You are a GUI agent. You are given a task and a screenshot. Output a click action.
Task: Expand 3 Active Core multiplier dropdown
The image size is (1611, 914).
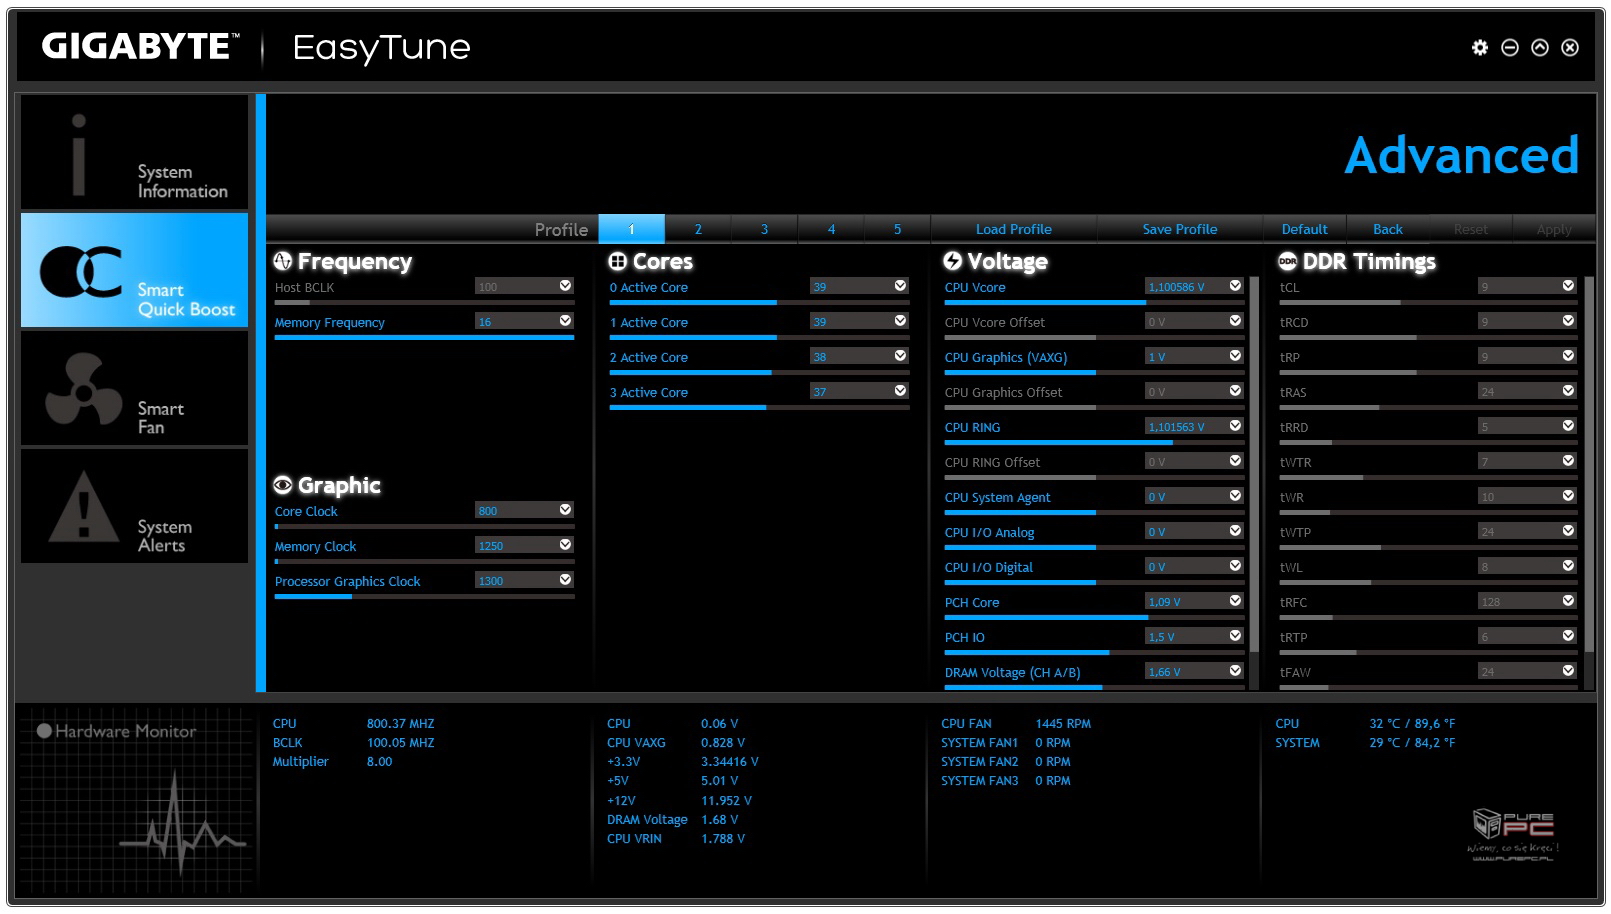click(900, 391)
